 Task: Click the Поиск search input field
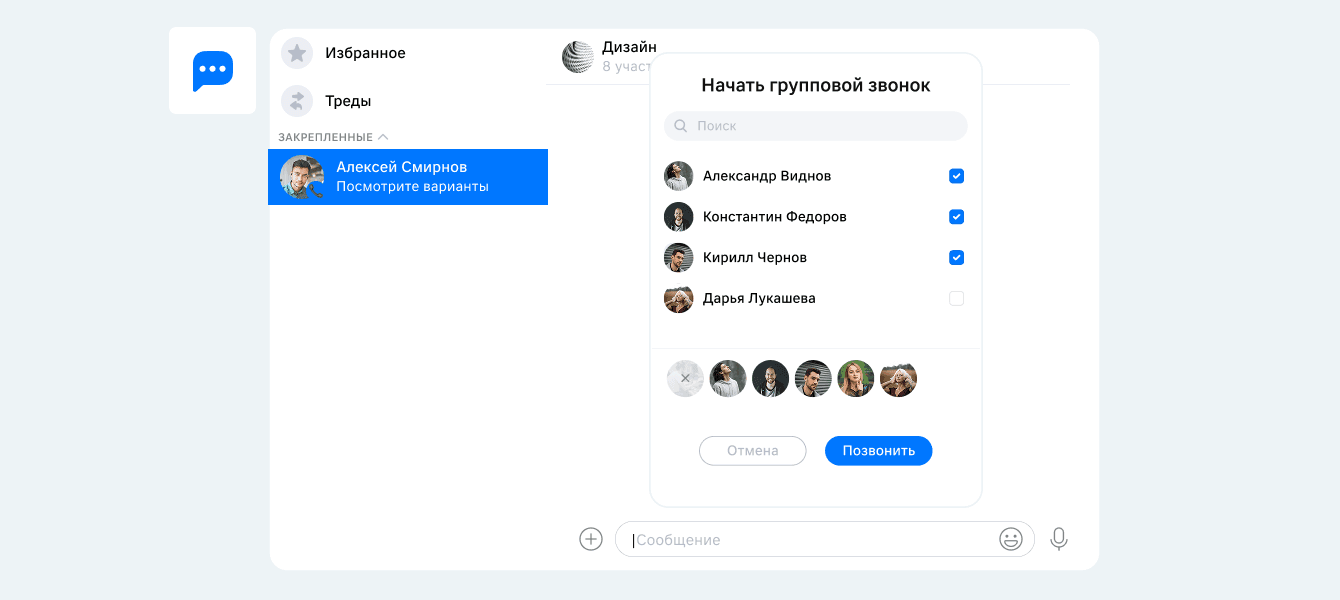click(x=816, y=126)
